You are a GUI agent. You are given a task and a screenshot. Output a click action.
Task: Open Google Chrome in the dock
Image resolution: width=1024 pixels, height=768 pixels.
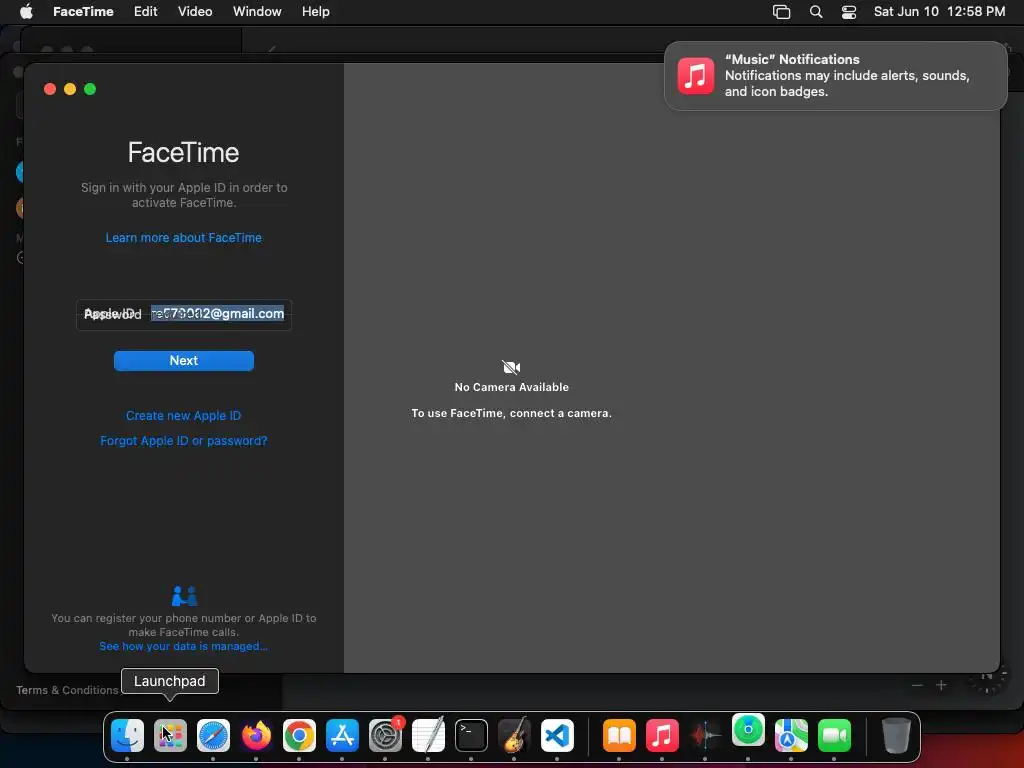(299, 735)
